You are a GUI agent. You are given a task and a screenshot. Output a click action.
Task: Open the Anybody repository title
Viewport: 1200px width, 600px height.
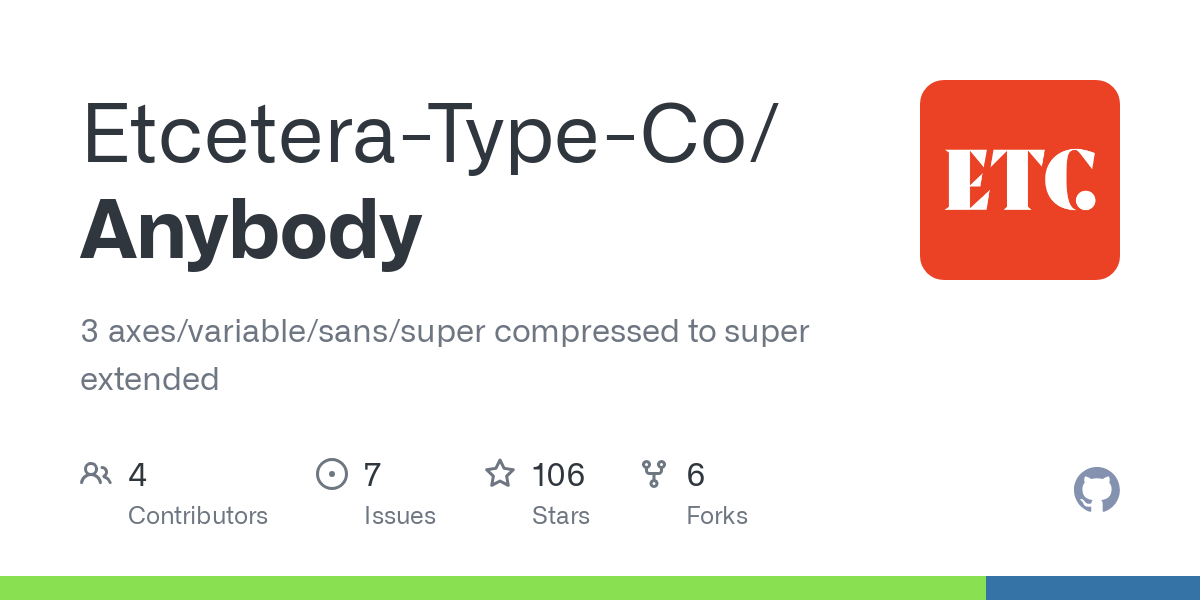pos(251,230)
